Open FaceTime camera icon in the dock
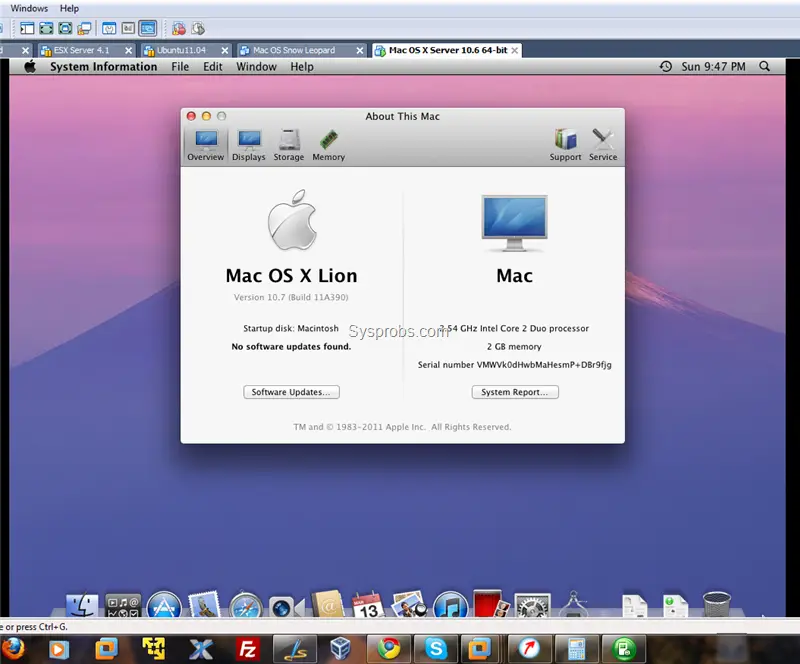 [x=287, y=607]
